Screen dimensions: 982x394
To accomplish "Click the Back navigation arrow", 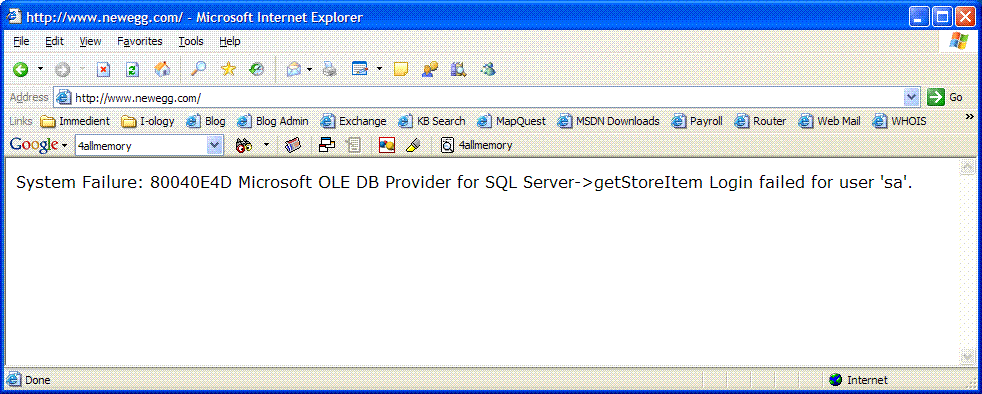I will click(x=20, y=70).
